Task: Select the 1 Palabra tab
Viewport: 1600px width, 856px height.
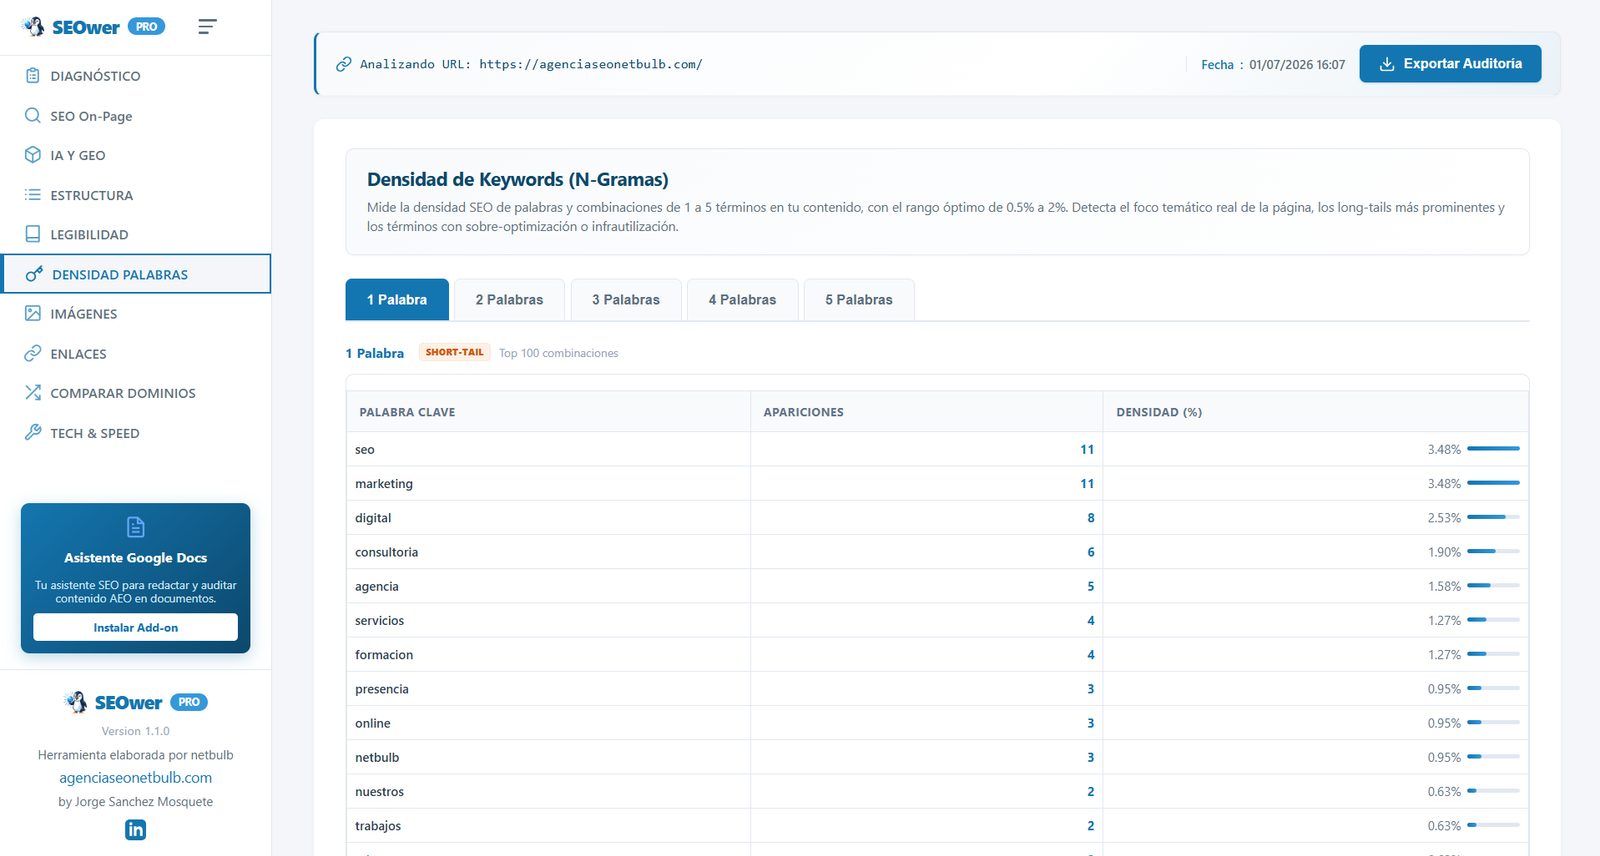Action: pyautogui.click(x=397, y=300)
